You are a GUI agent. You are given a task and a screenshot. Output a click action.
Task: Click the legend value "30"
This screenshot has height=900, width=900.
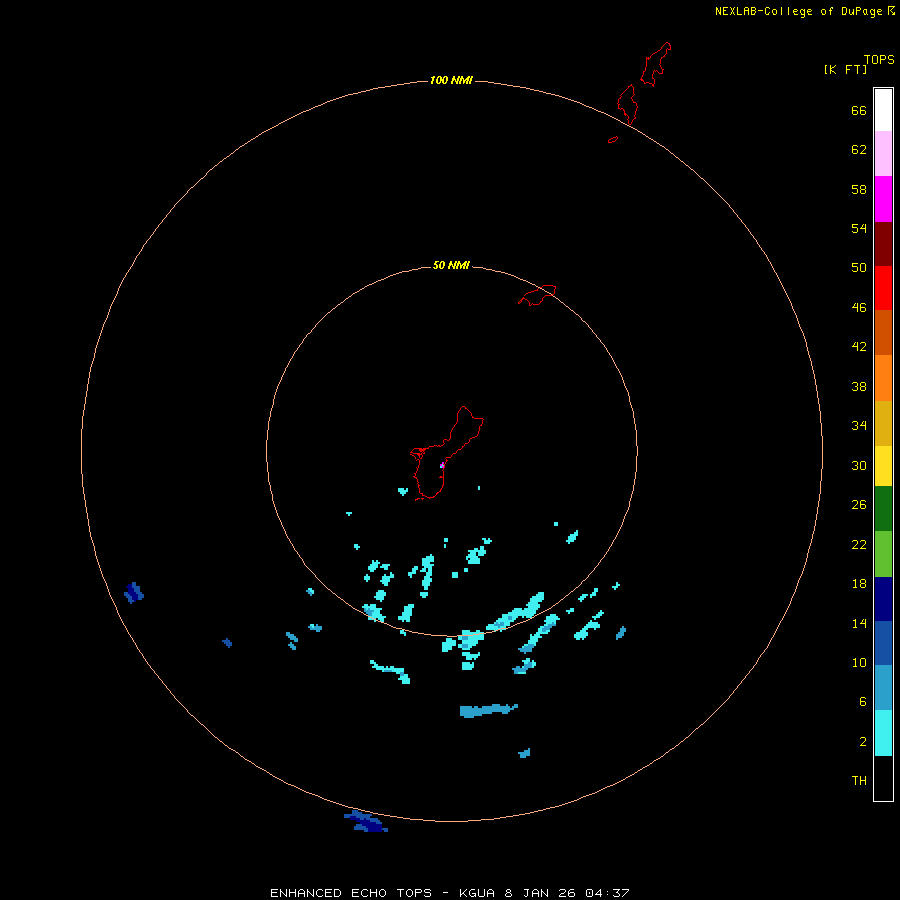(859, 465)
